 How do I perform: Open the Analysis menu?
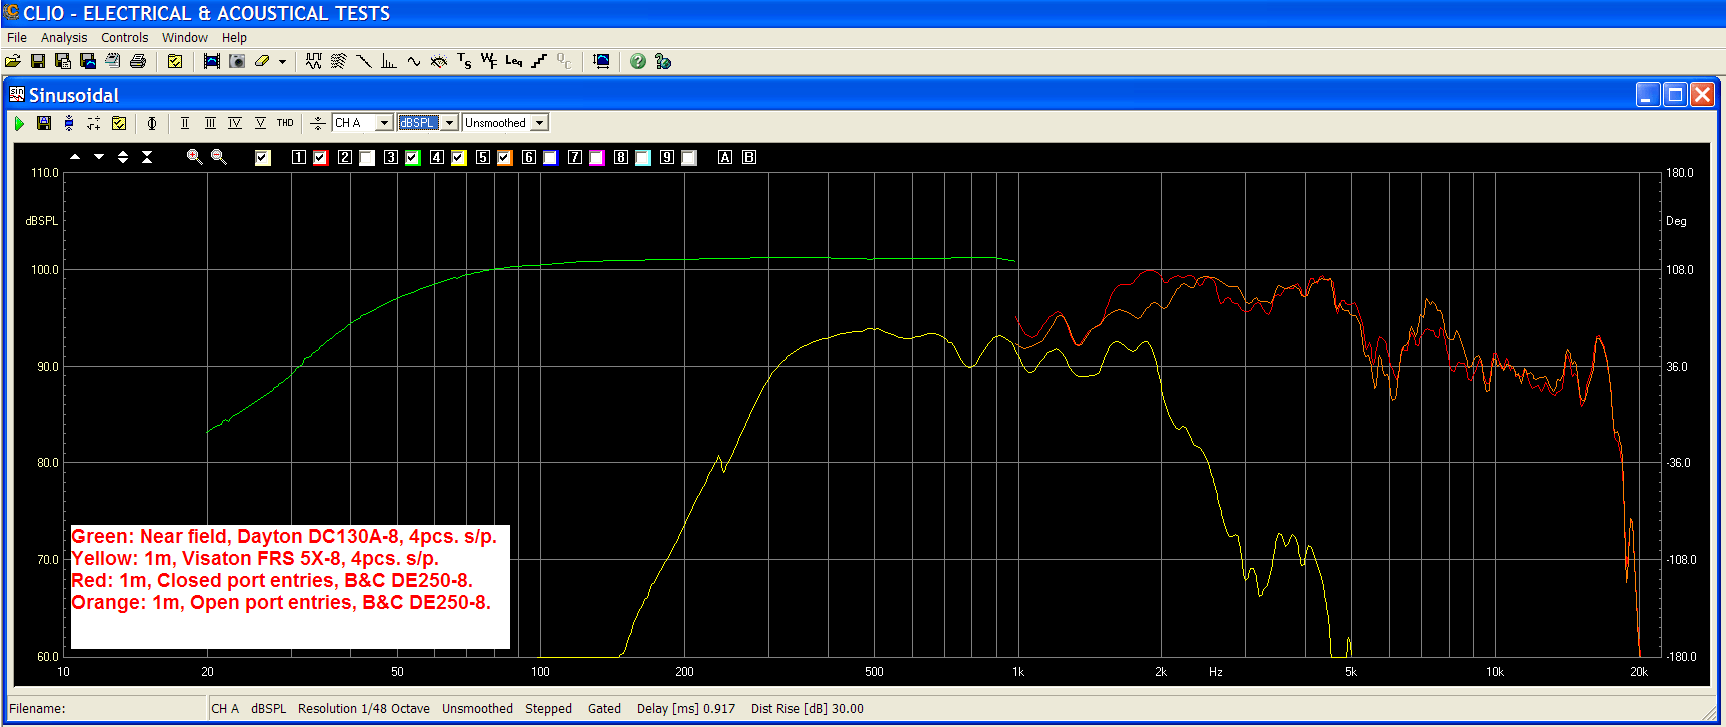point(64,37)
